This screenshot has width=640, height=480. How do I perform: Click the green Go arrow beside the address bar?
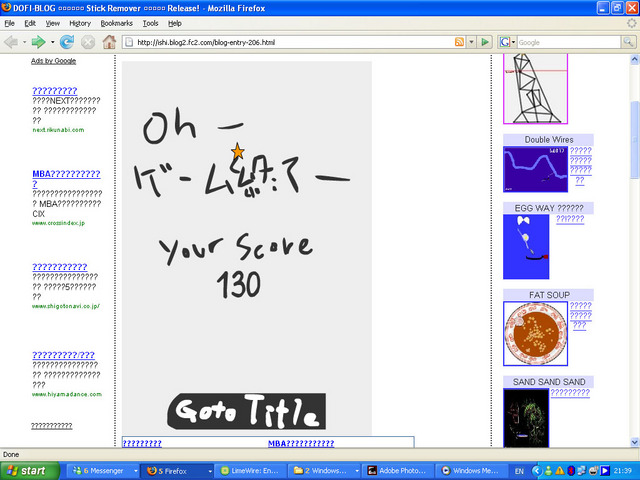(485, 42)
